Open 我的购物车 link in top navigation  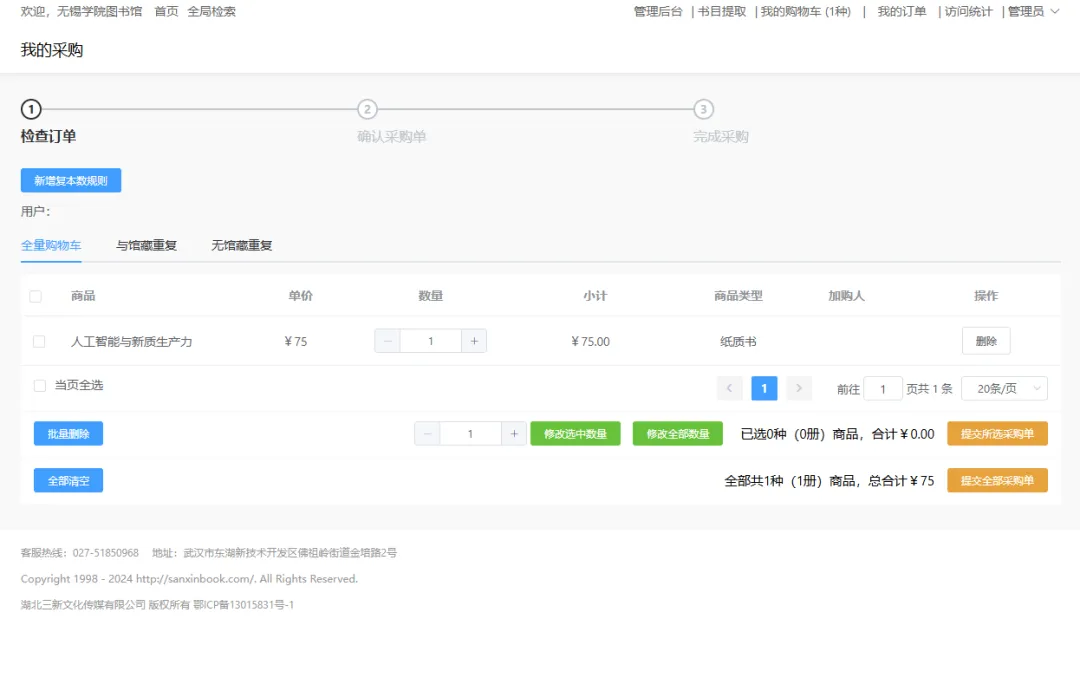(x=805, y=12)
